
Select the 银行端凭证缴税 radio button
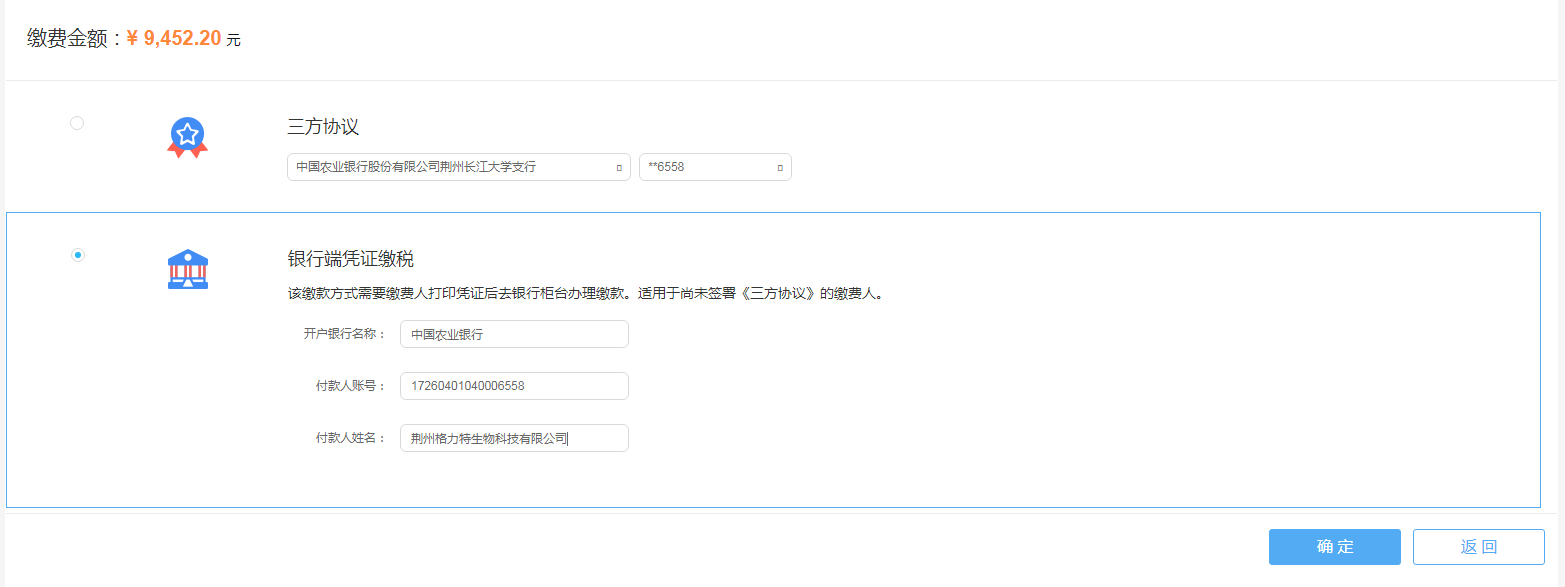tap(78, 255)
